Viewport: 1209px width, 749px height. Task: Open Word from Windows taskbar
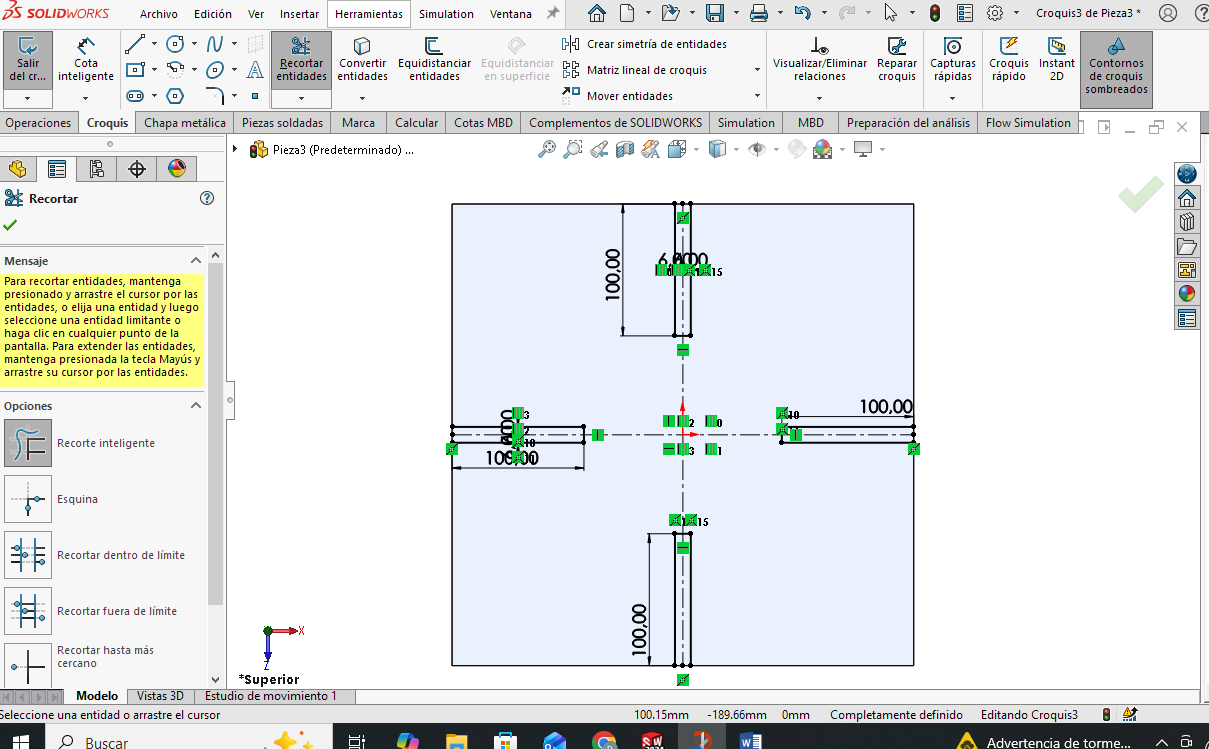750,742
